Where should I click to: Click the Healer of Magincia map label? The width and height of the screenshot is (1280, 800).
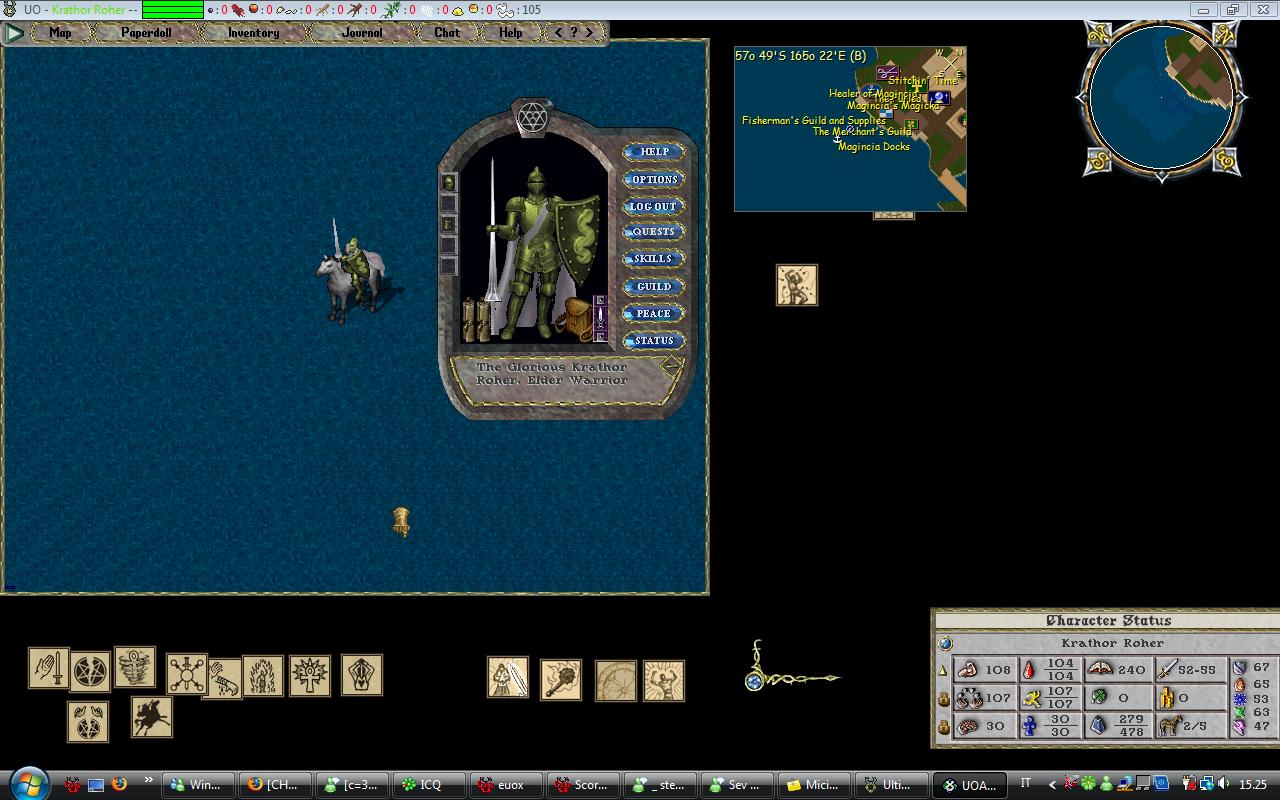click(x=873, y=94)
